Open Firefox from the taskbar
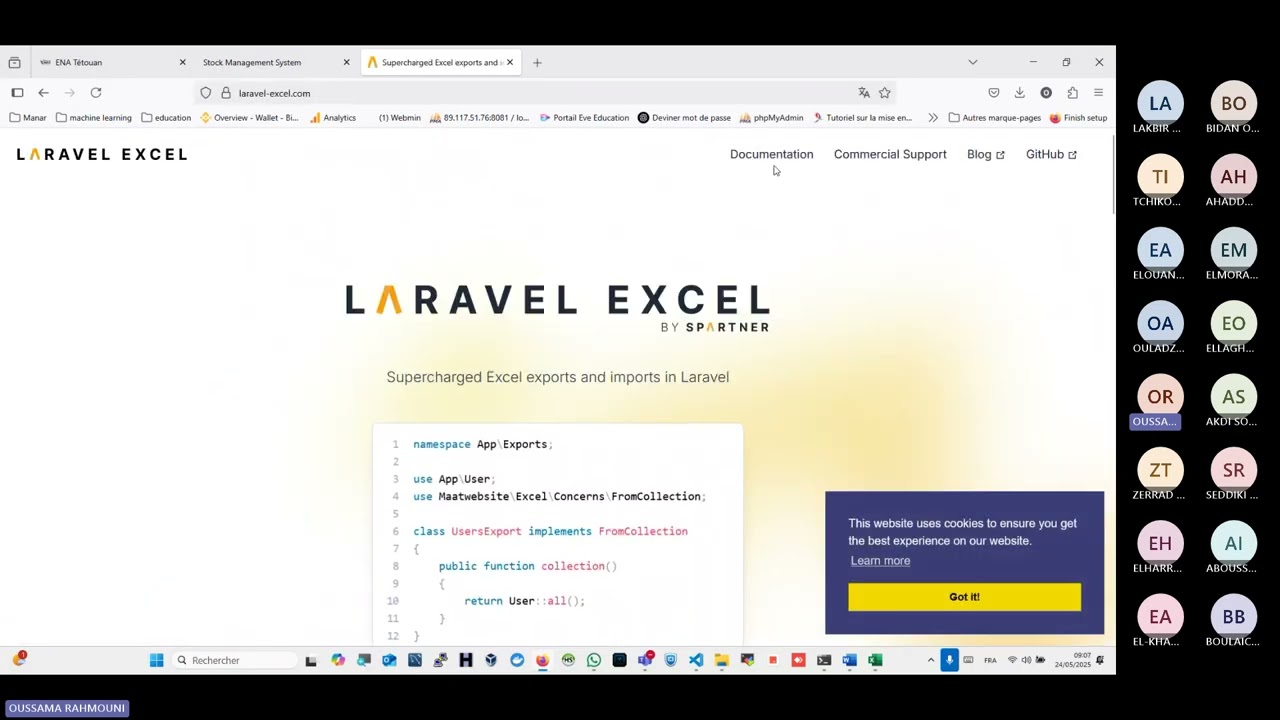This screenshot has height=720, width=1280. (542, 660)
